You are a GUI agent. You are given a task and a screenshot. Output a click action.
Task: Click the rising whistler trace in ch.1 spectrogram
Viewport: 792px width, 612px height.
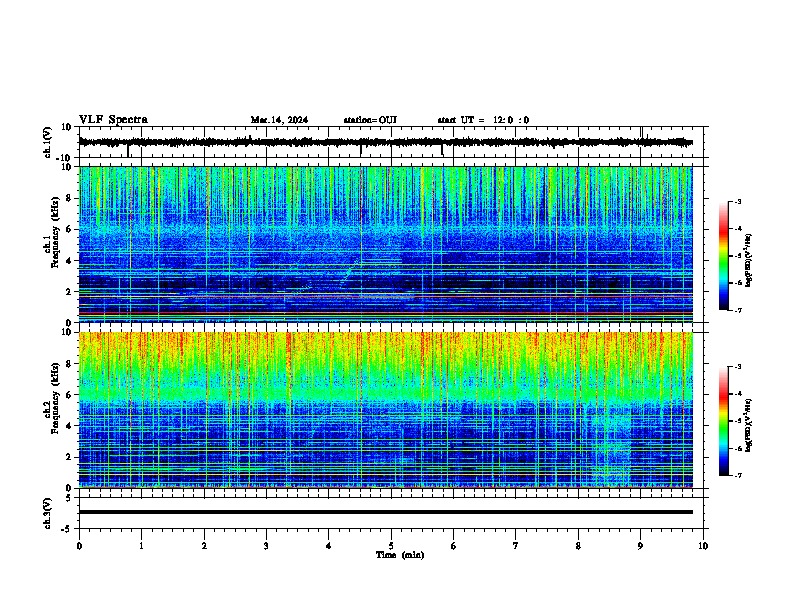click(x=350, y=273)
